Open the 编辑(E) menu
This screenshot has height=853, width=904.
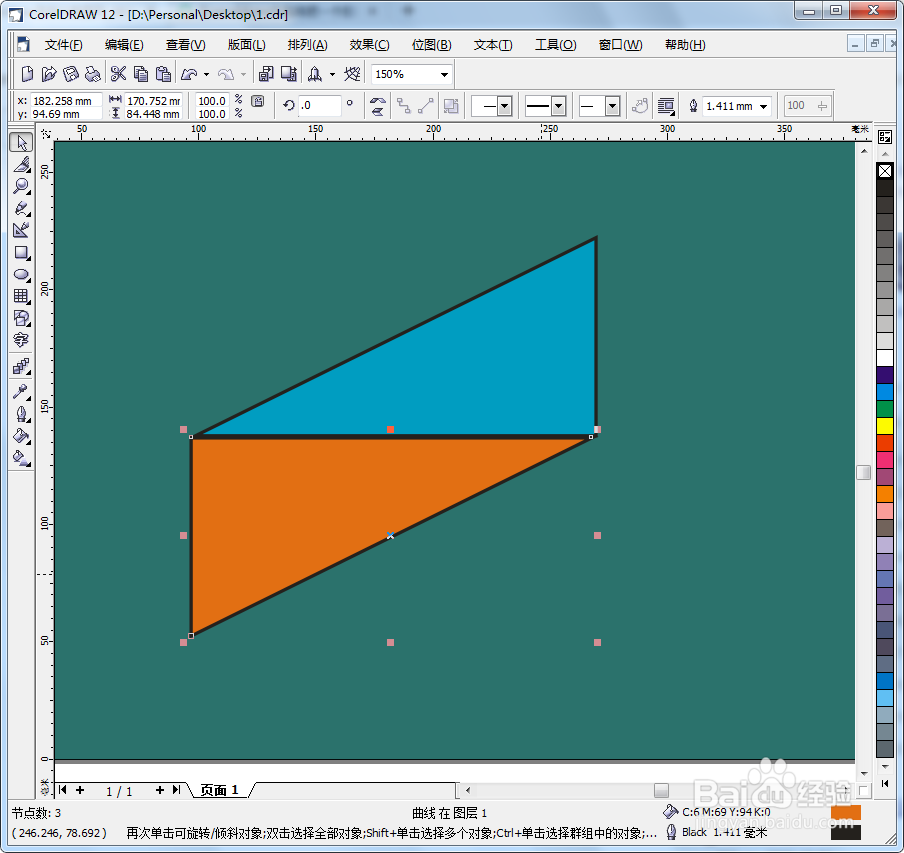tap(124, 45)
